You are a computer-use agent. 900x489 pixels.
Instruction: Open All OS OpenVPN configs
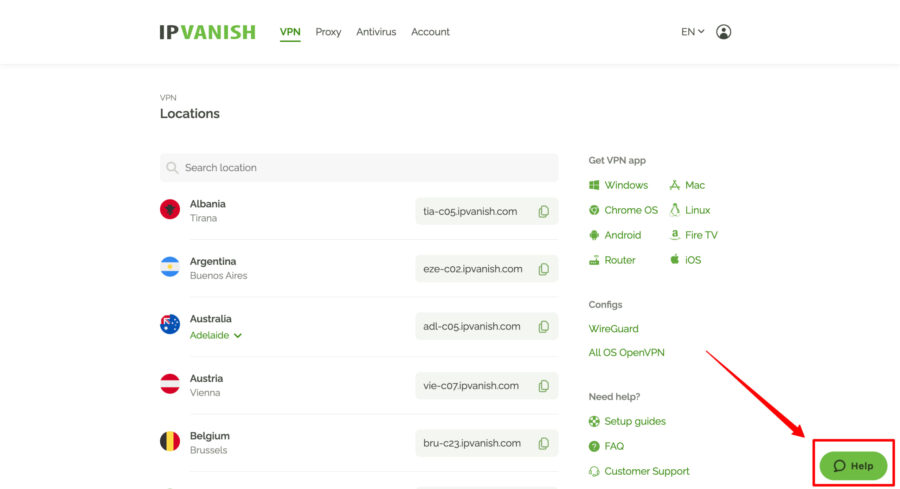coord(627,353)
